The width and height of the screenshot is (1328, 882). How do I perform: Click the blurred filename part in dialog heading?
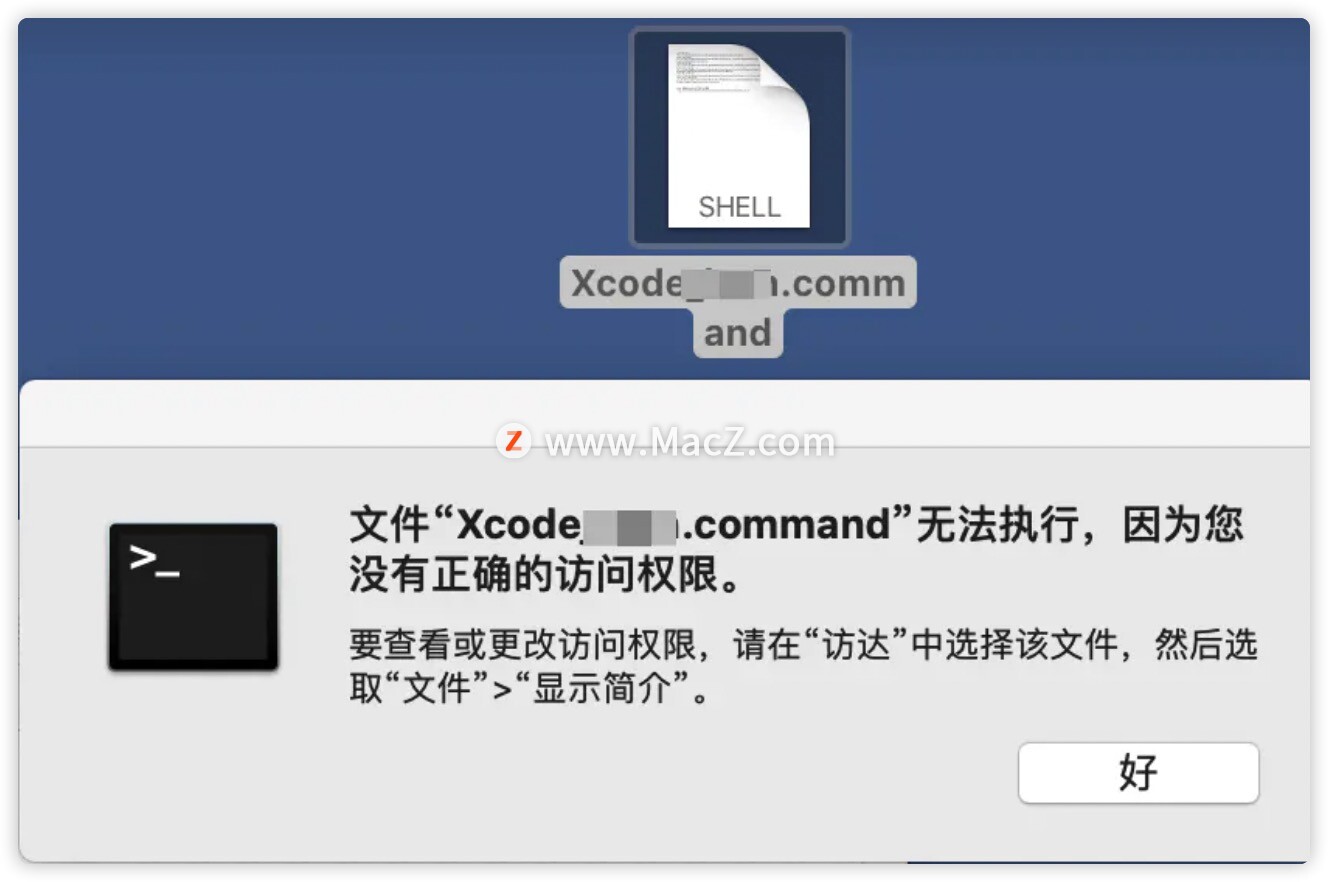pos(630,526)
